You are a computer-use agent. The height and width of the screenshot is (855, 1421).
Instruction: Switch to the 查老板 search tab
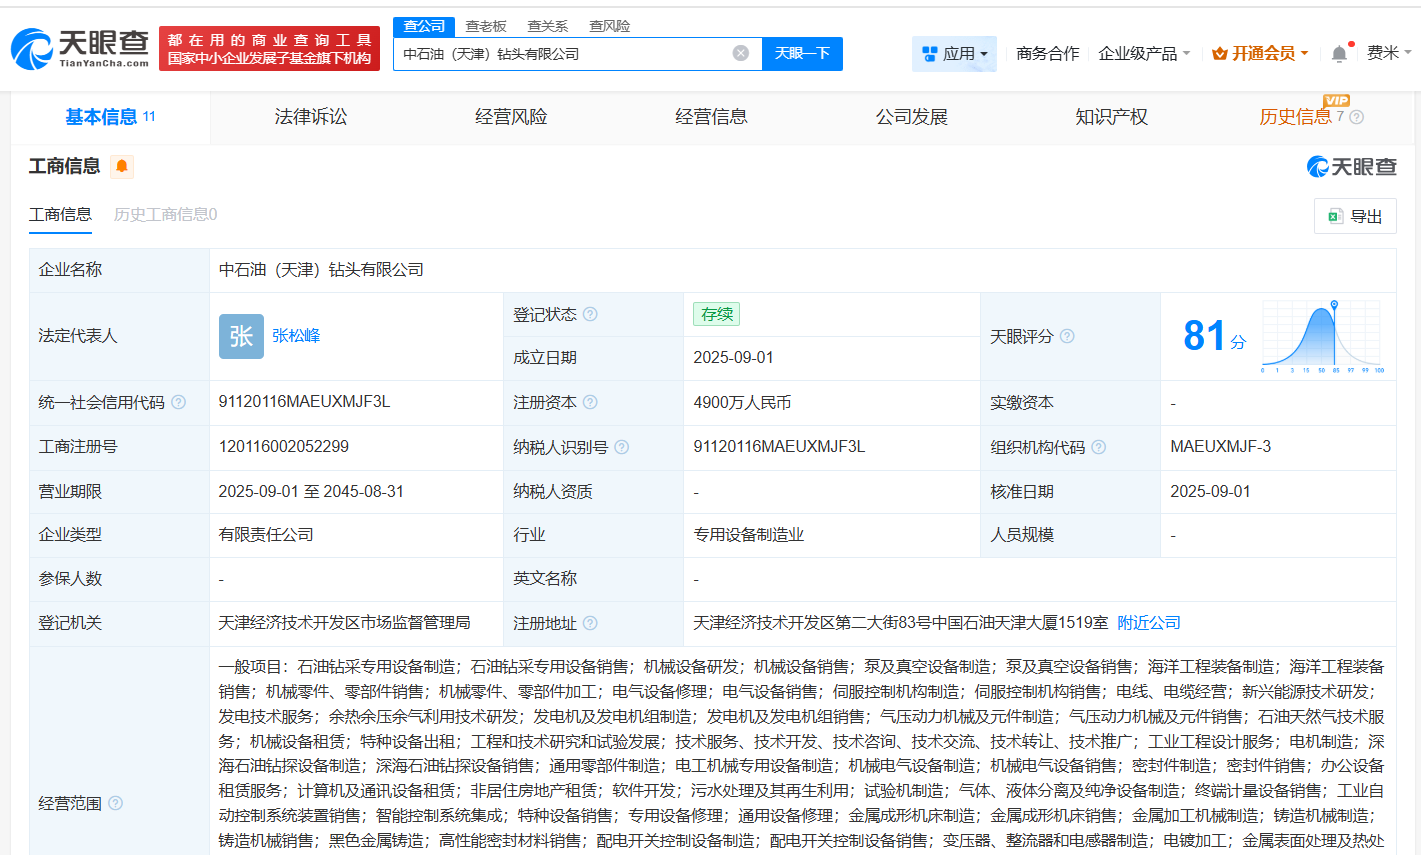pyautogui.click(x=485, y=25)
